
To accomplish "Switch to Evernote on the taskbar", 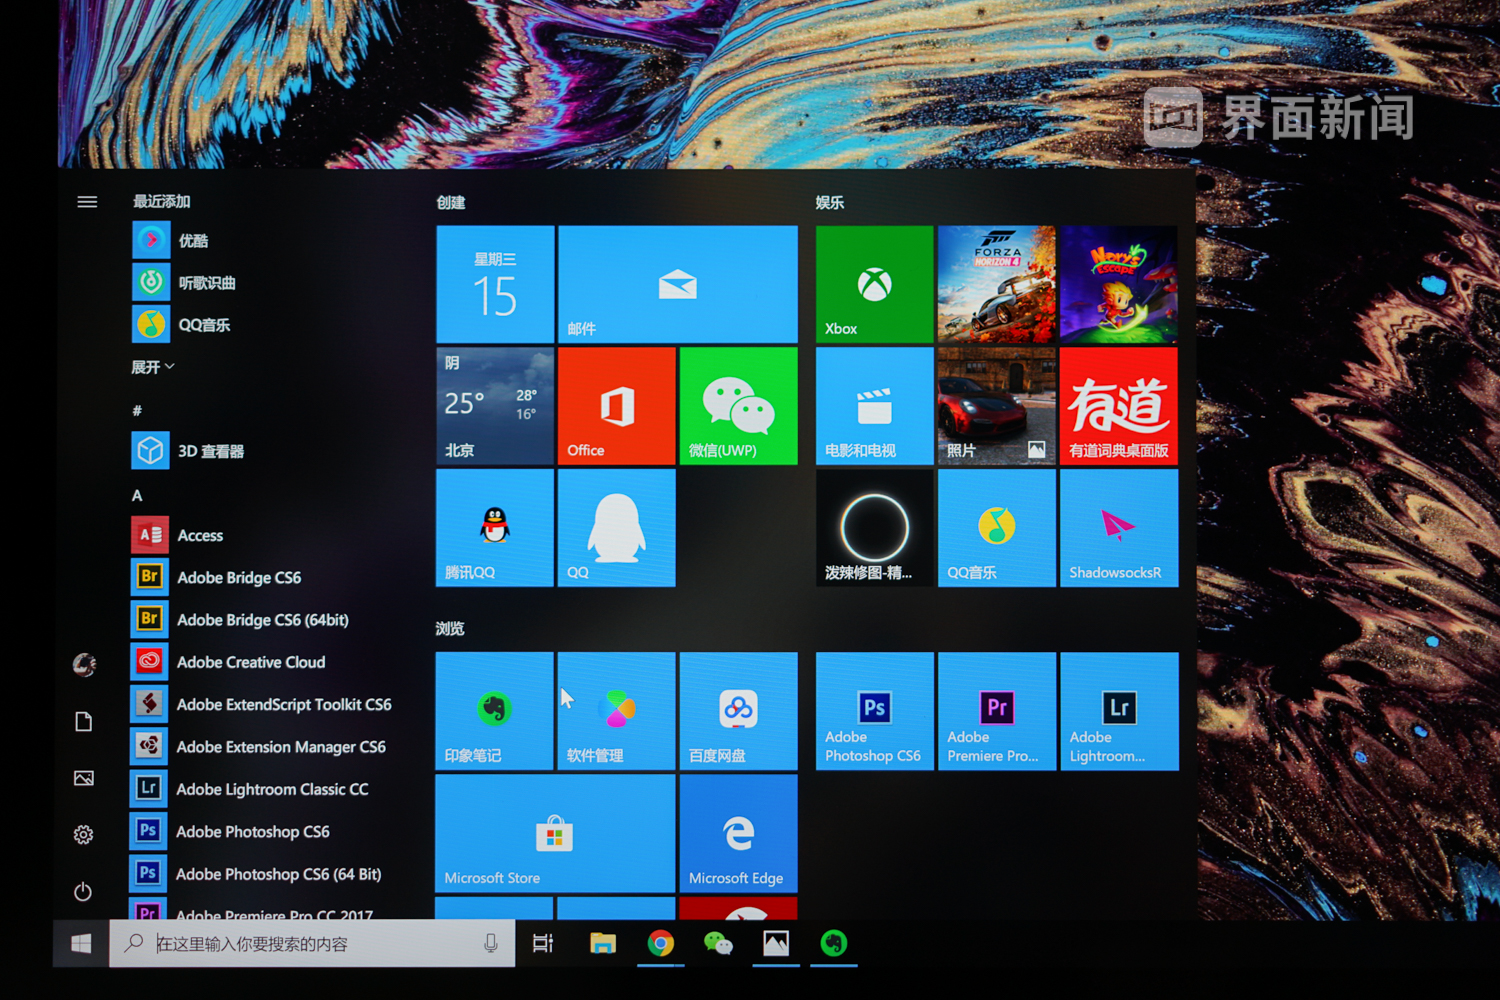I will tap(834, 943).
